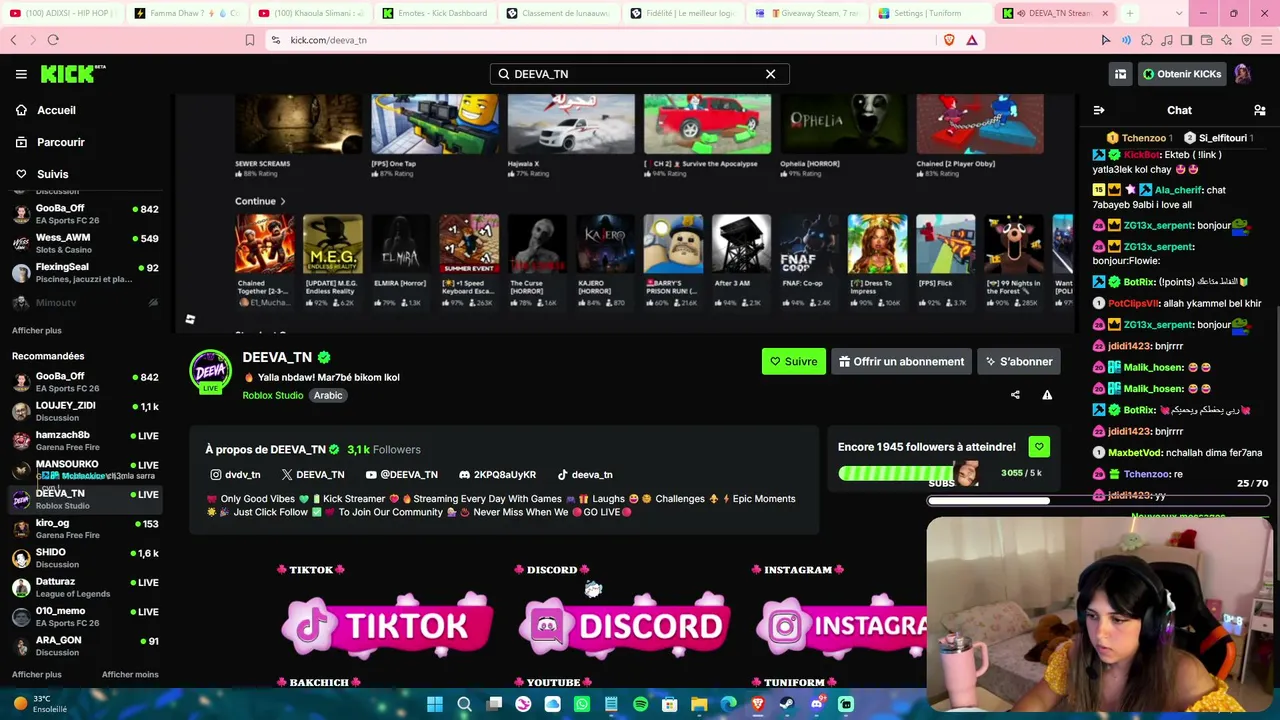Screen dimensions: 1280x720
Task: Open a new browser tab with plus
Action: point(1130,13)
